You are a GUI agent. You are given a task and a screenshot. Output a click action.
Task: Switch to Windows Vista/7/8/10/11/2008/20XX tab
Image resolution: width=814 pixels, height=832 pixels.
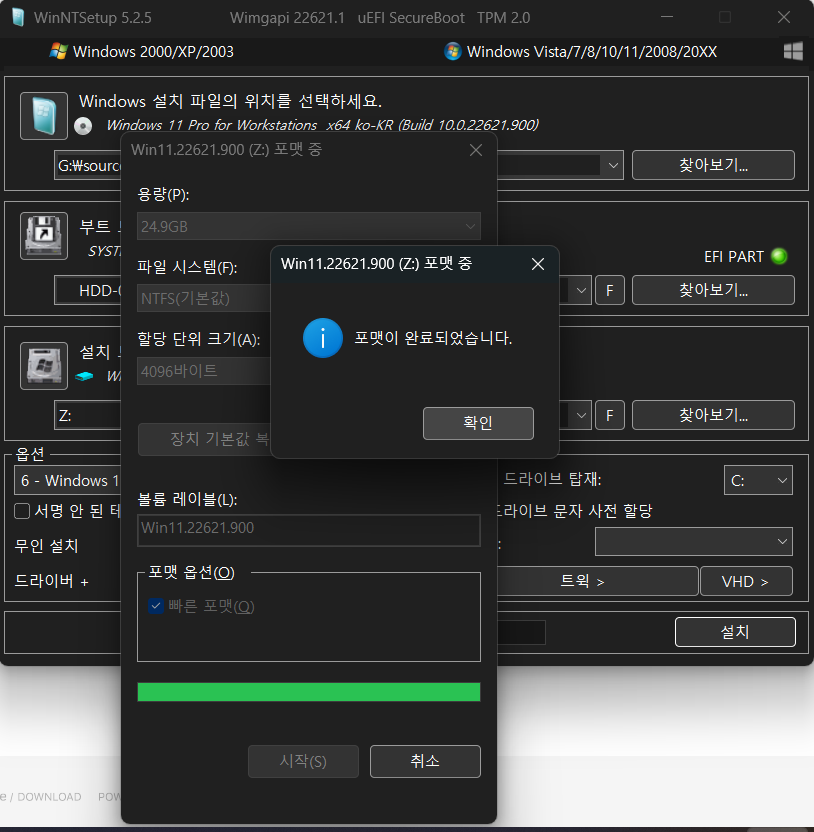tap(581, 51)
